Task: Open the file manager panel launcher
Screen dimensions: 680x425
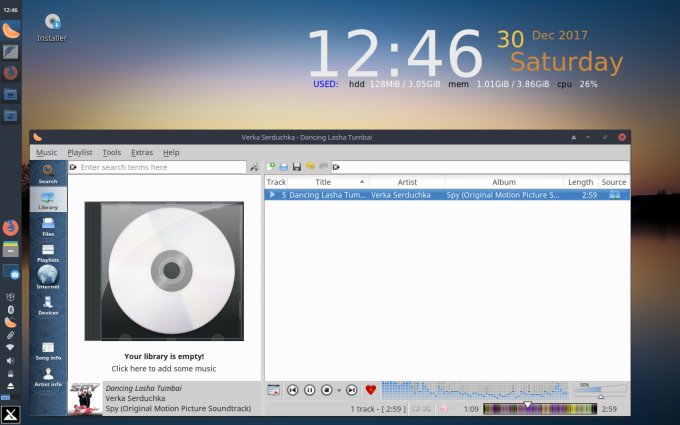Action: pos(10,249)
